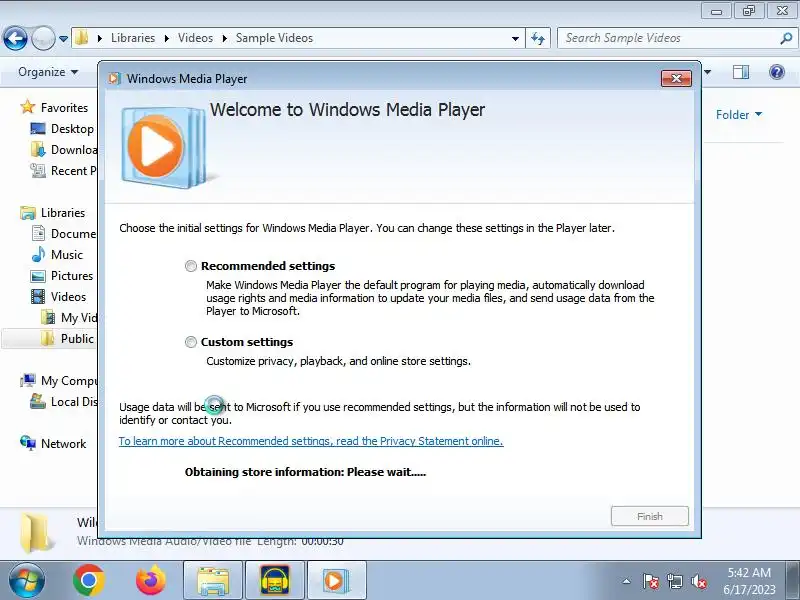Click the Favorites star icon
This screenshot has height=600, width=800.
(28, 107)
